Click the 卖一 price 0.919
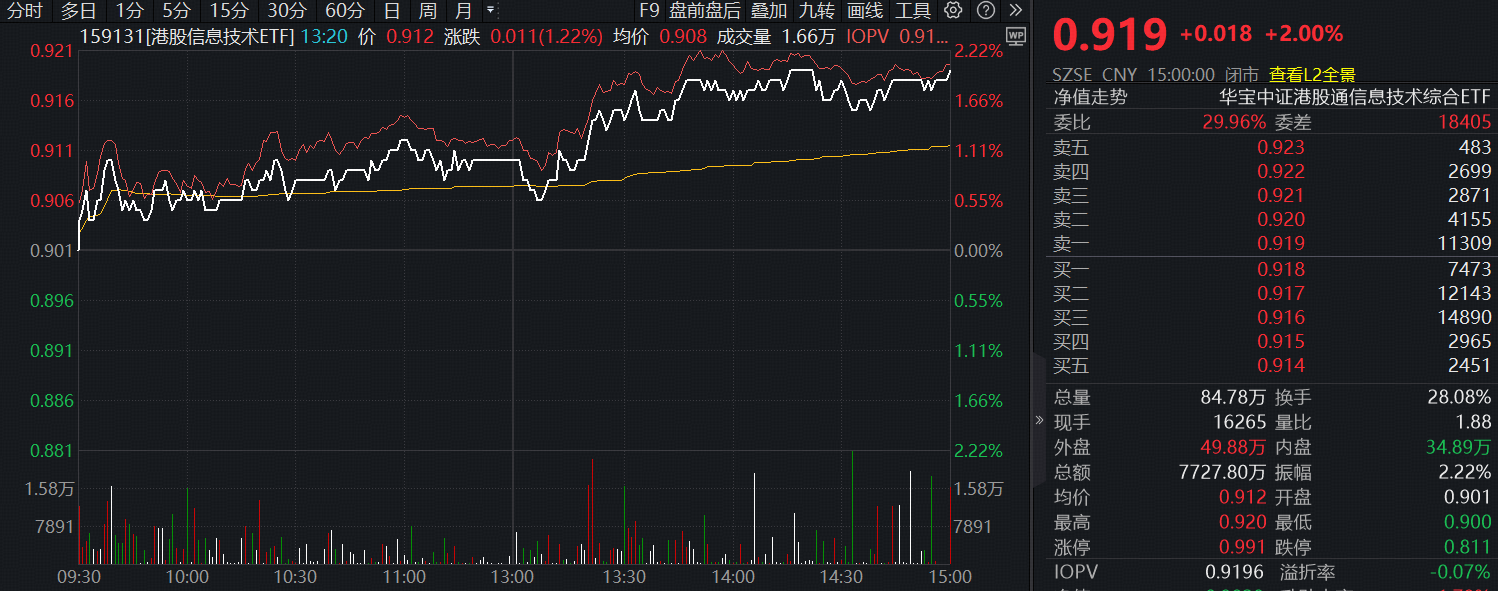The image size is (1498, 591). point(1281,243)
